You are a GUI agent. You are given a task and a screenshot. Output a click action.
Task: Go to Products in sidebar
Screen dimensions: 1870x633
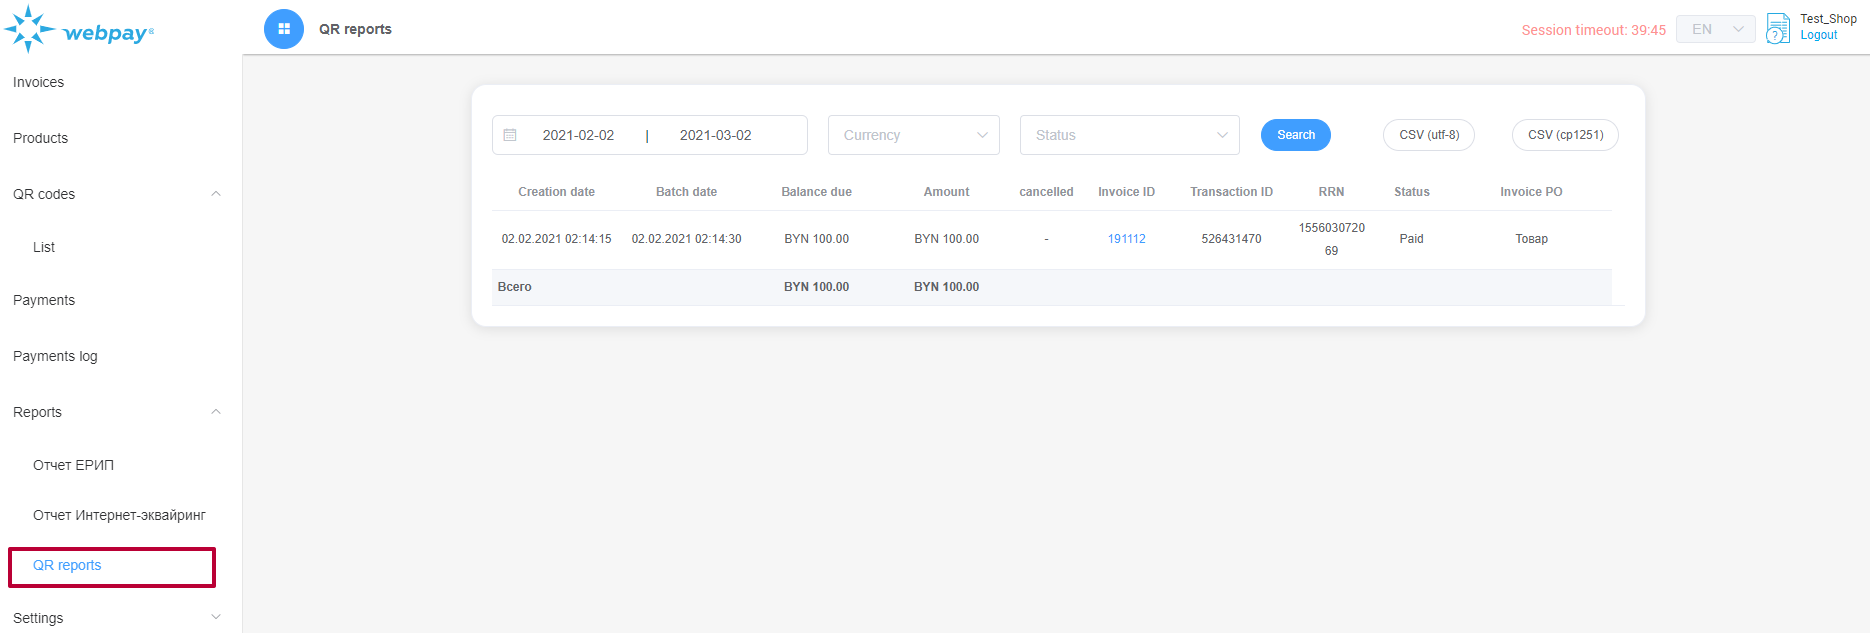[x=40, y=138]
